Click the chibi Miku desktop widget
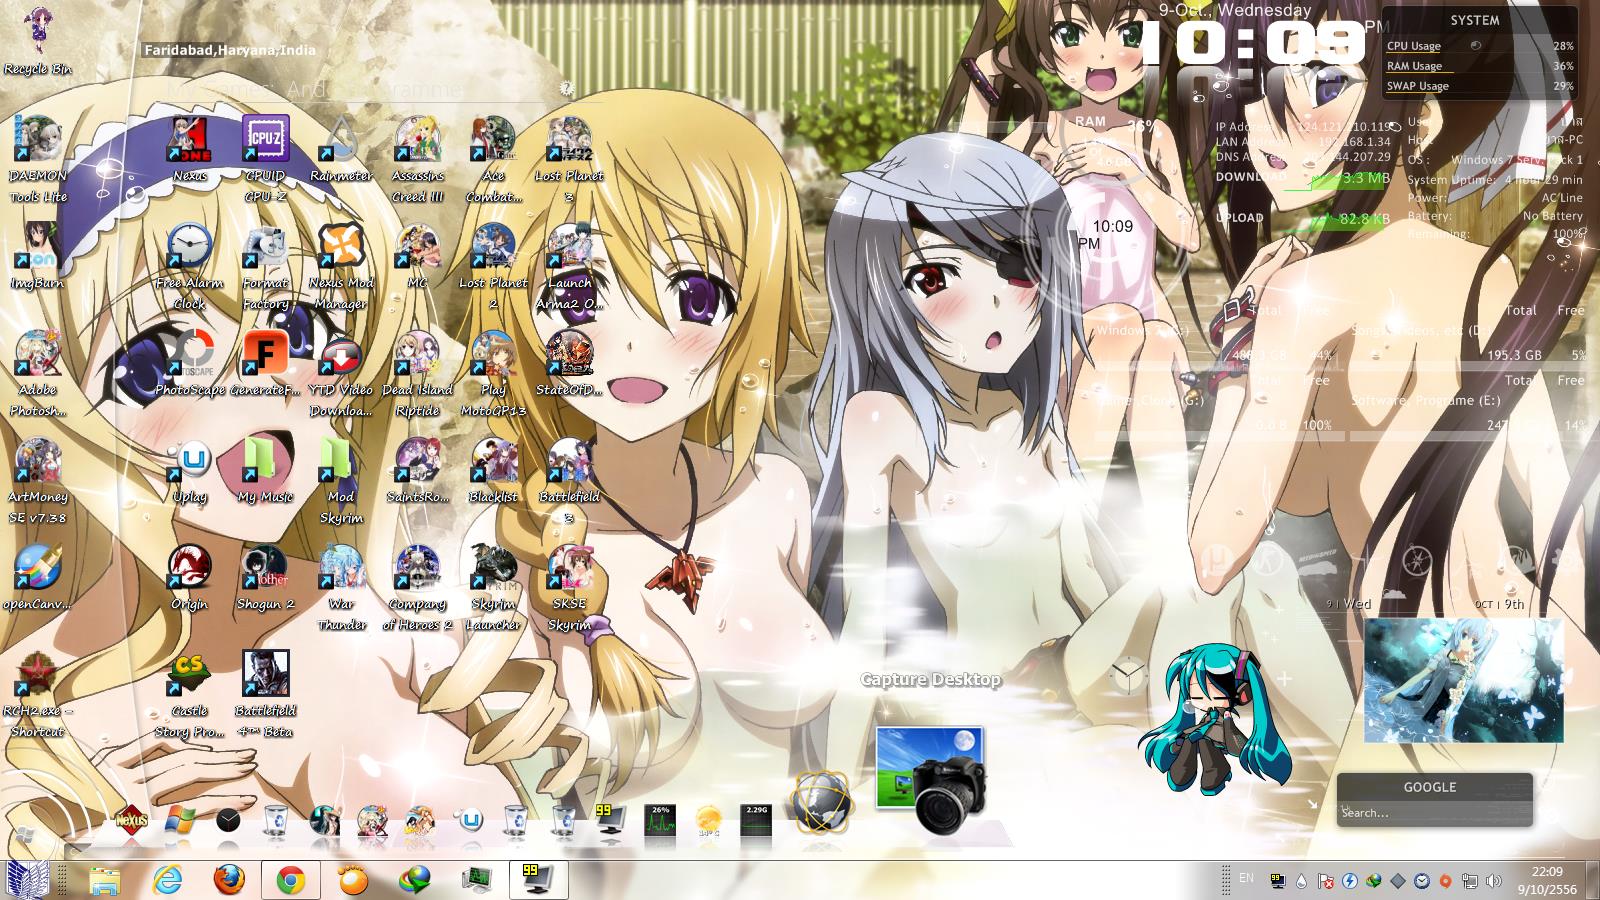The height and width of the screenshot is (900, 1600). pyautogui.click(x=1213, y=718)
